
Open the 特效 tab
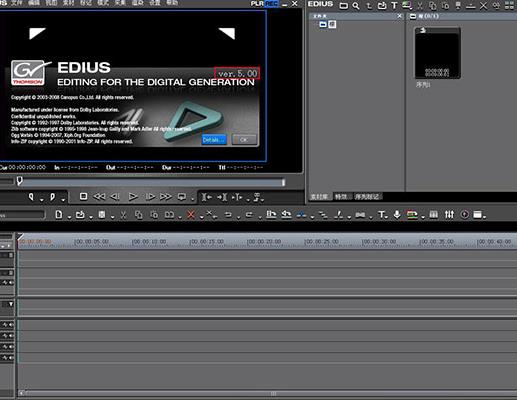click(342, 197)
